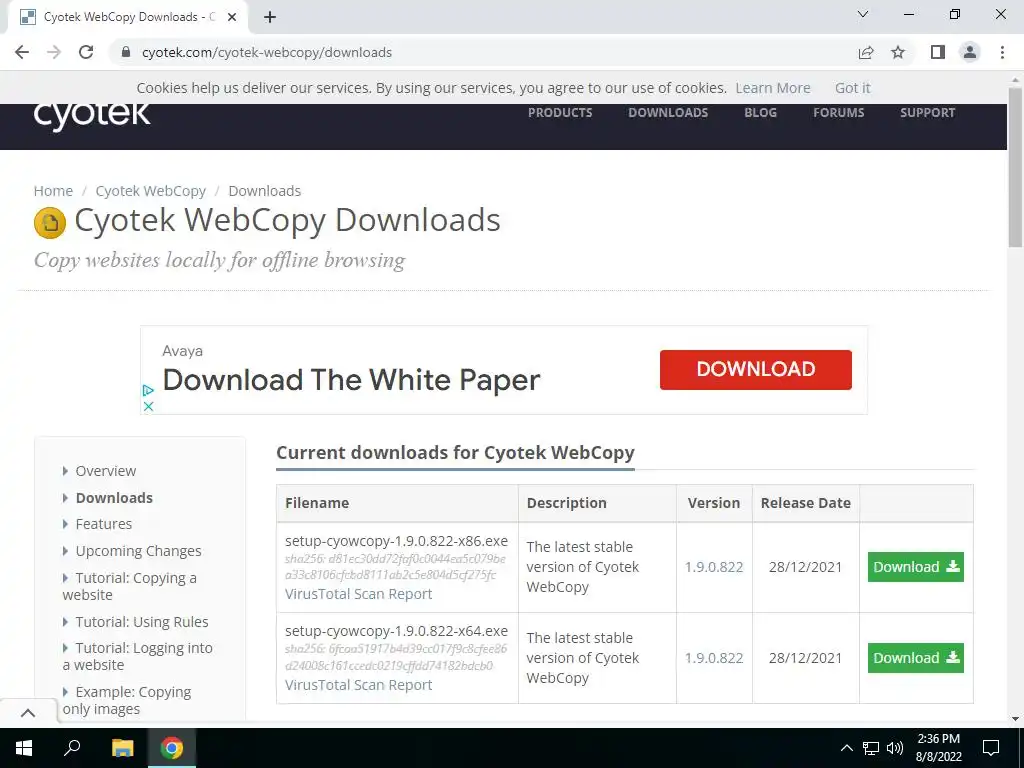Open the notification center icon
Screen dimensions: 1024x768
pos(991,748)
